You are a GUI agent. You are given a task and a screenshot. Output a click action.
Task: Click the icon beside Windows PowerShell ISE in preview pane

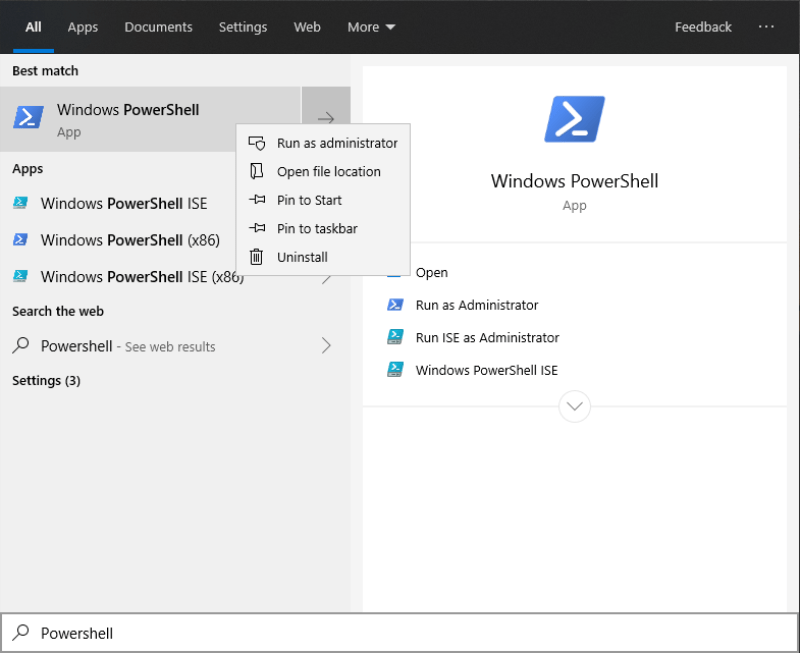395,369
